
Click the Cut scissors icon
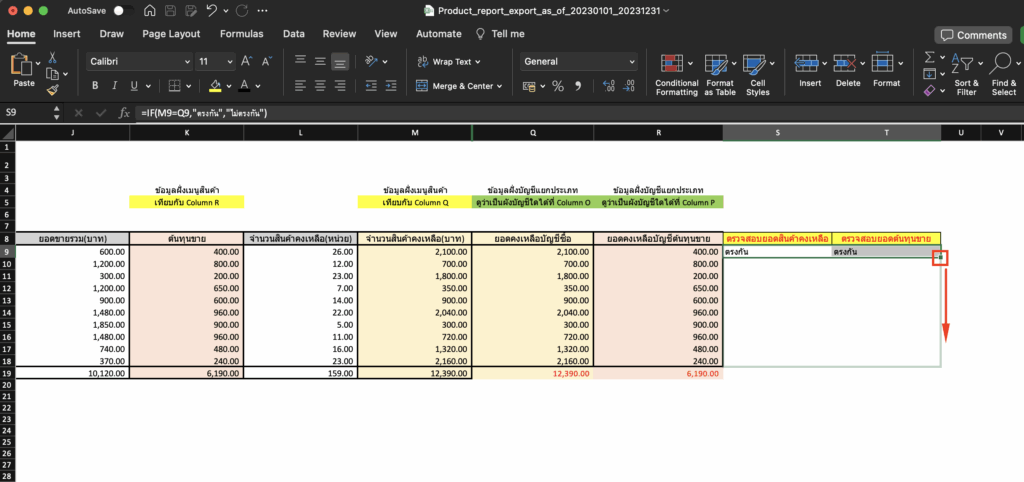tap(52, 58)
